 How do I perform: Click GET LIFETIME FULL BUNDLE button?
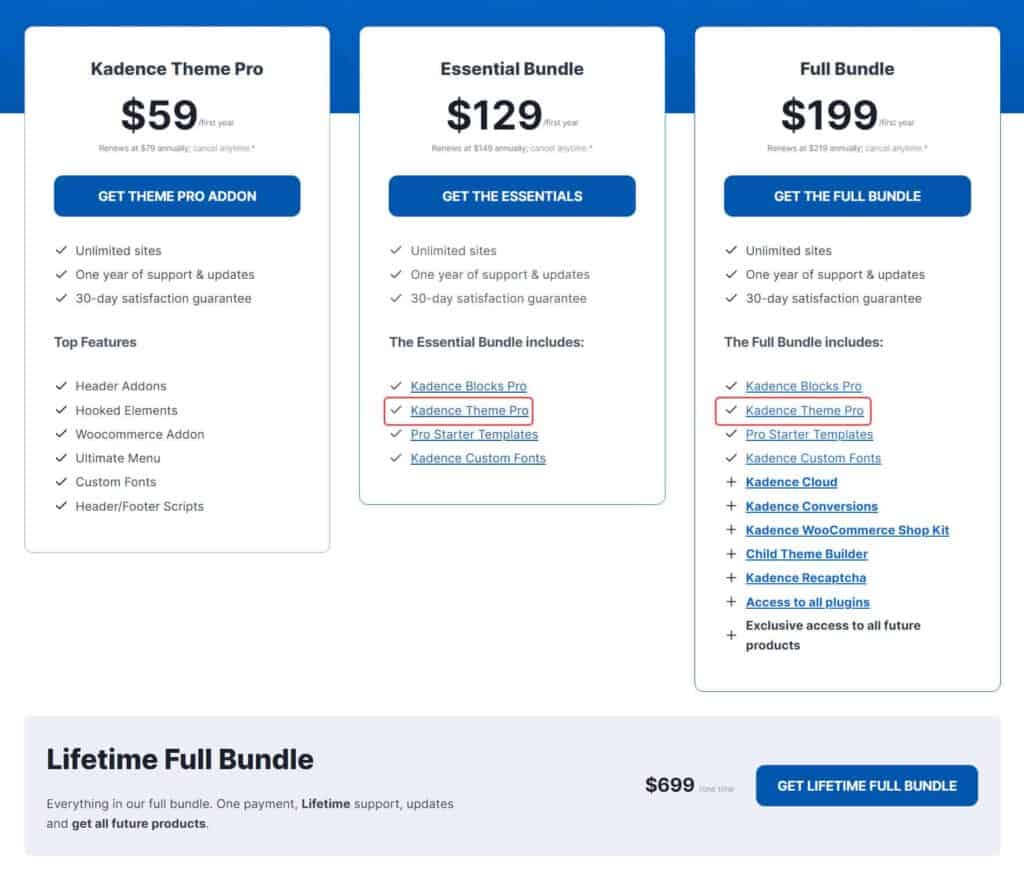tap(866, 786)
